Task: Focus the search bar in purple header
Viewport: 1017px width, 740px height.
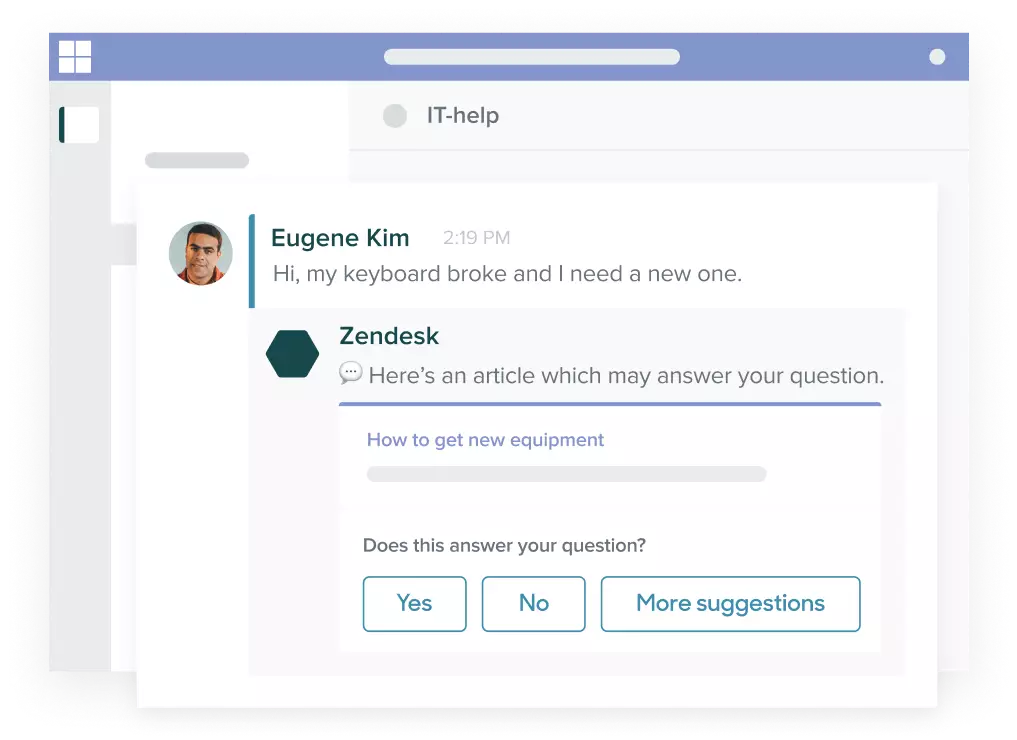Action: click(x=532, y=57)
